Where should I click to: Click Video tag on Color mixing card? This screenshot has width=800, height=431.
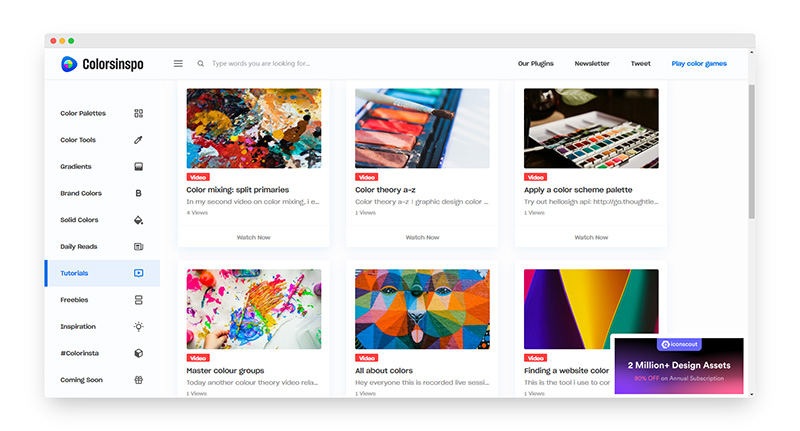coord(198,178)
